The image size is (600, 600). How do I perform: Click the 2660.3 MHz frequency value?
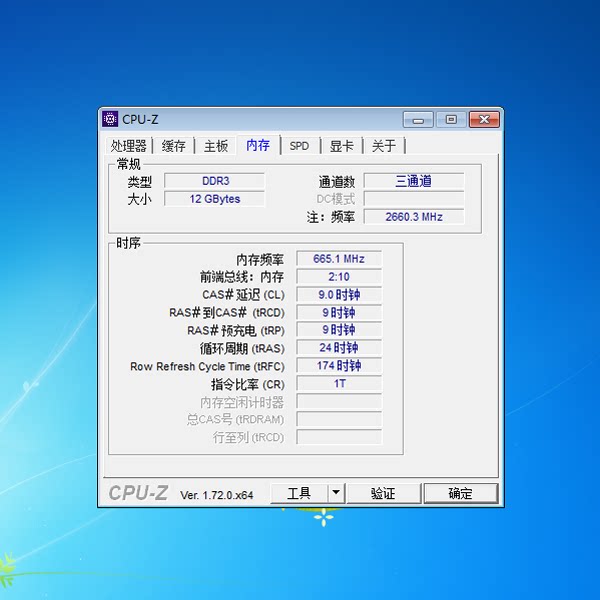click(x=414, y=217)
